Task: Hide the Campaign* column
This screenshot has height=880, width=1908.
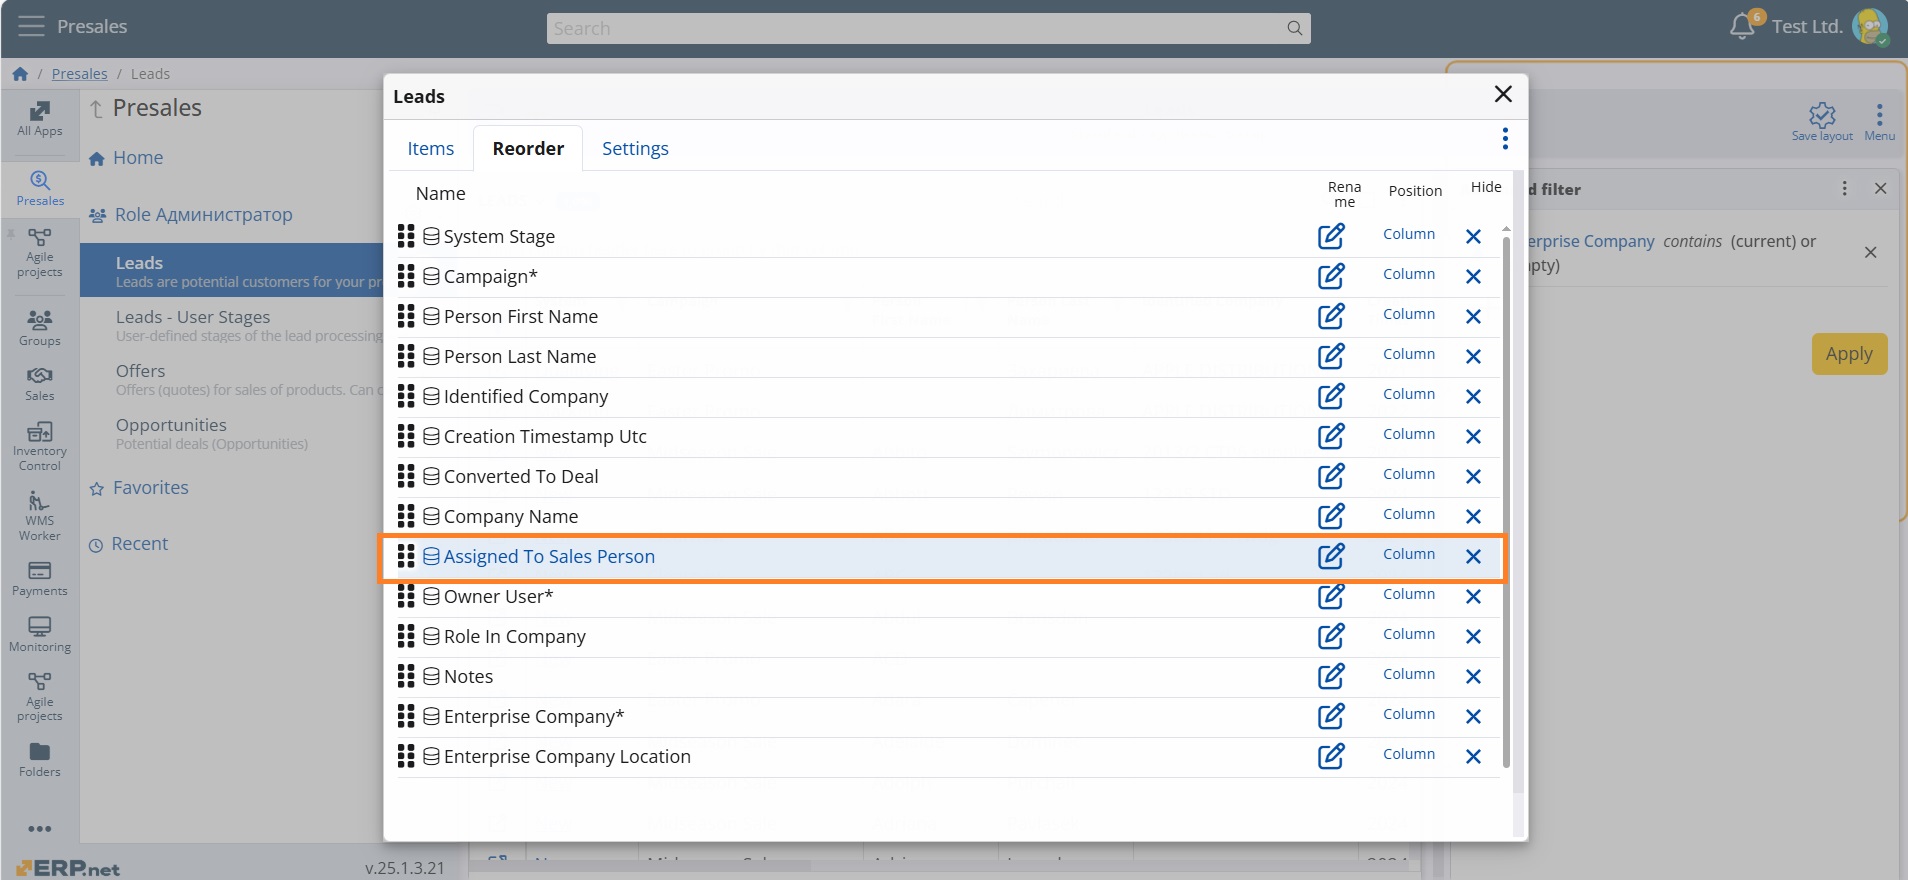Action: click(x=1473, y=277)
